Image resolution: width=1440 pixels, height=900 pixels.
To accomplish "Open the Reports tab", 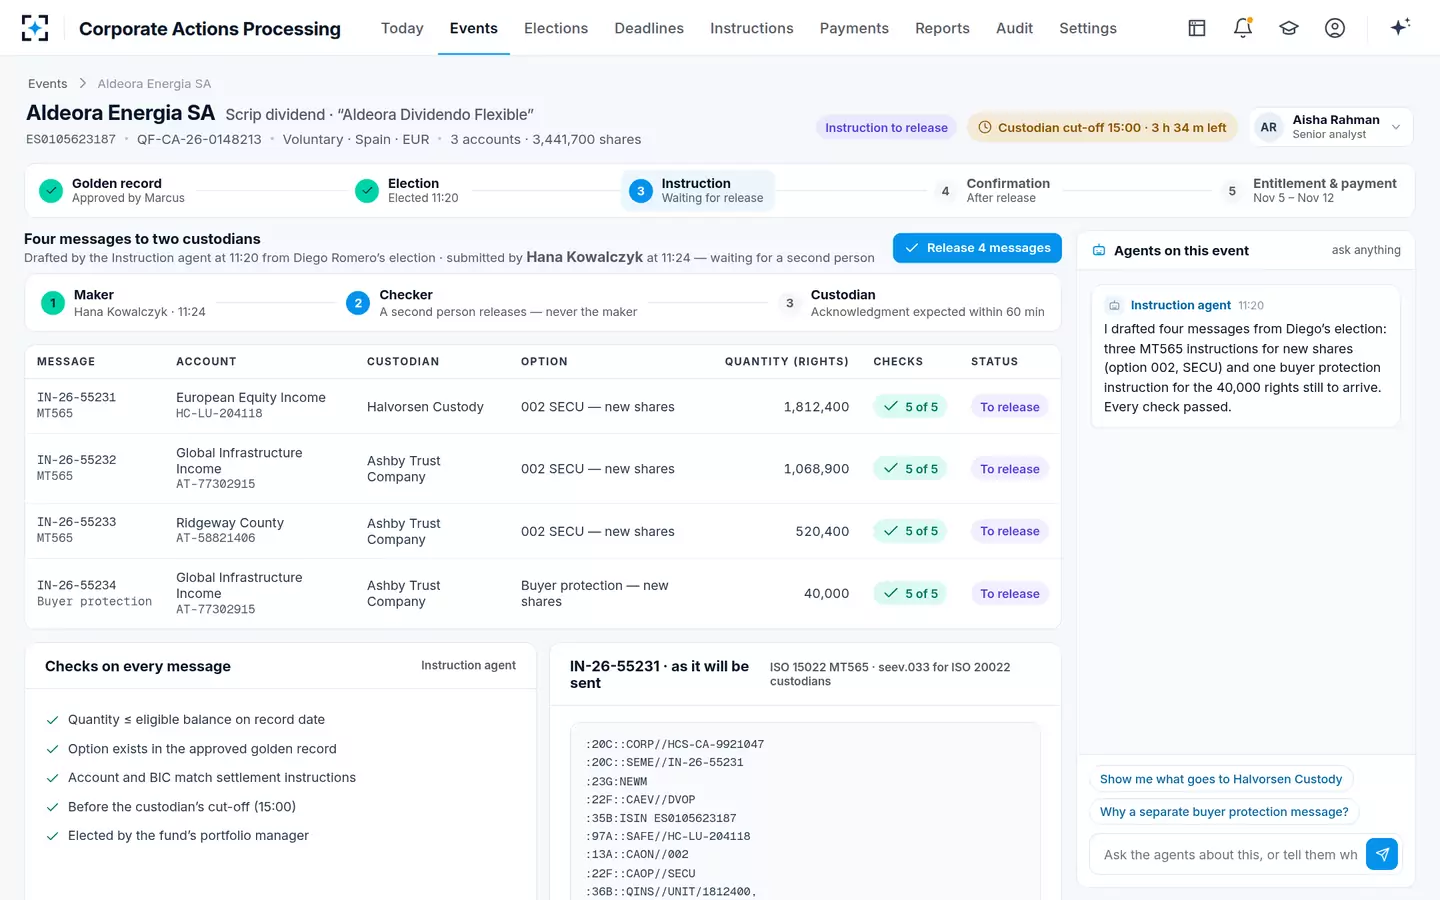I will coord(942,28).
